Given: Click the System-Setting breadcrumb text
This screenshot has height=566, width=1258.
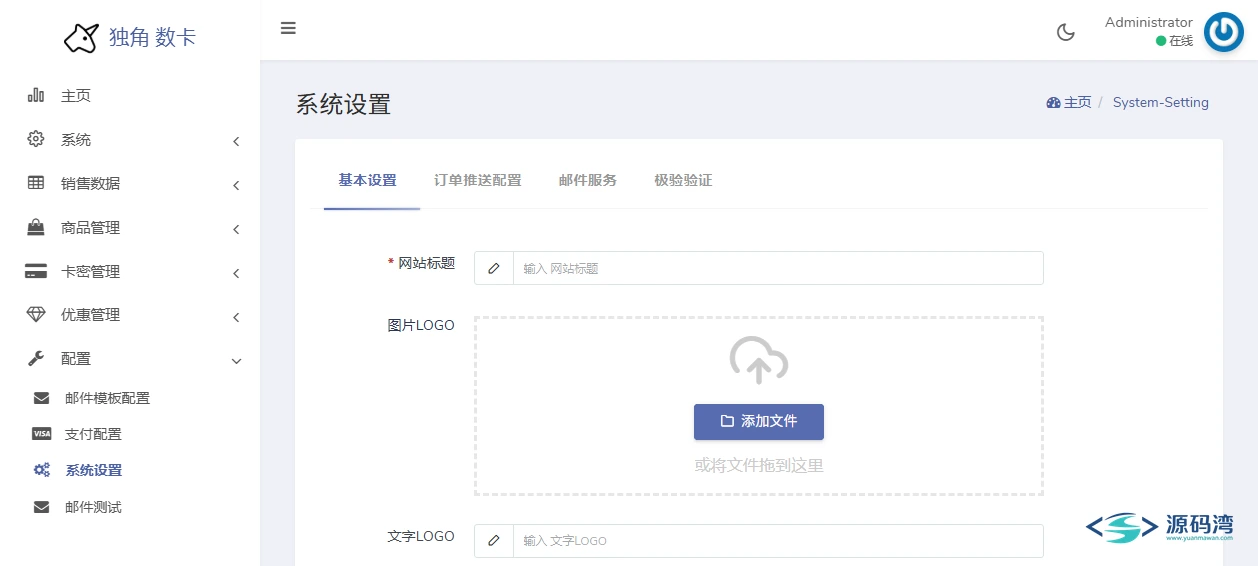Looking at the screenshot, I should [x=1160, y=103].
